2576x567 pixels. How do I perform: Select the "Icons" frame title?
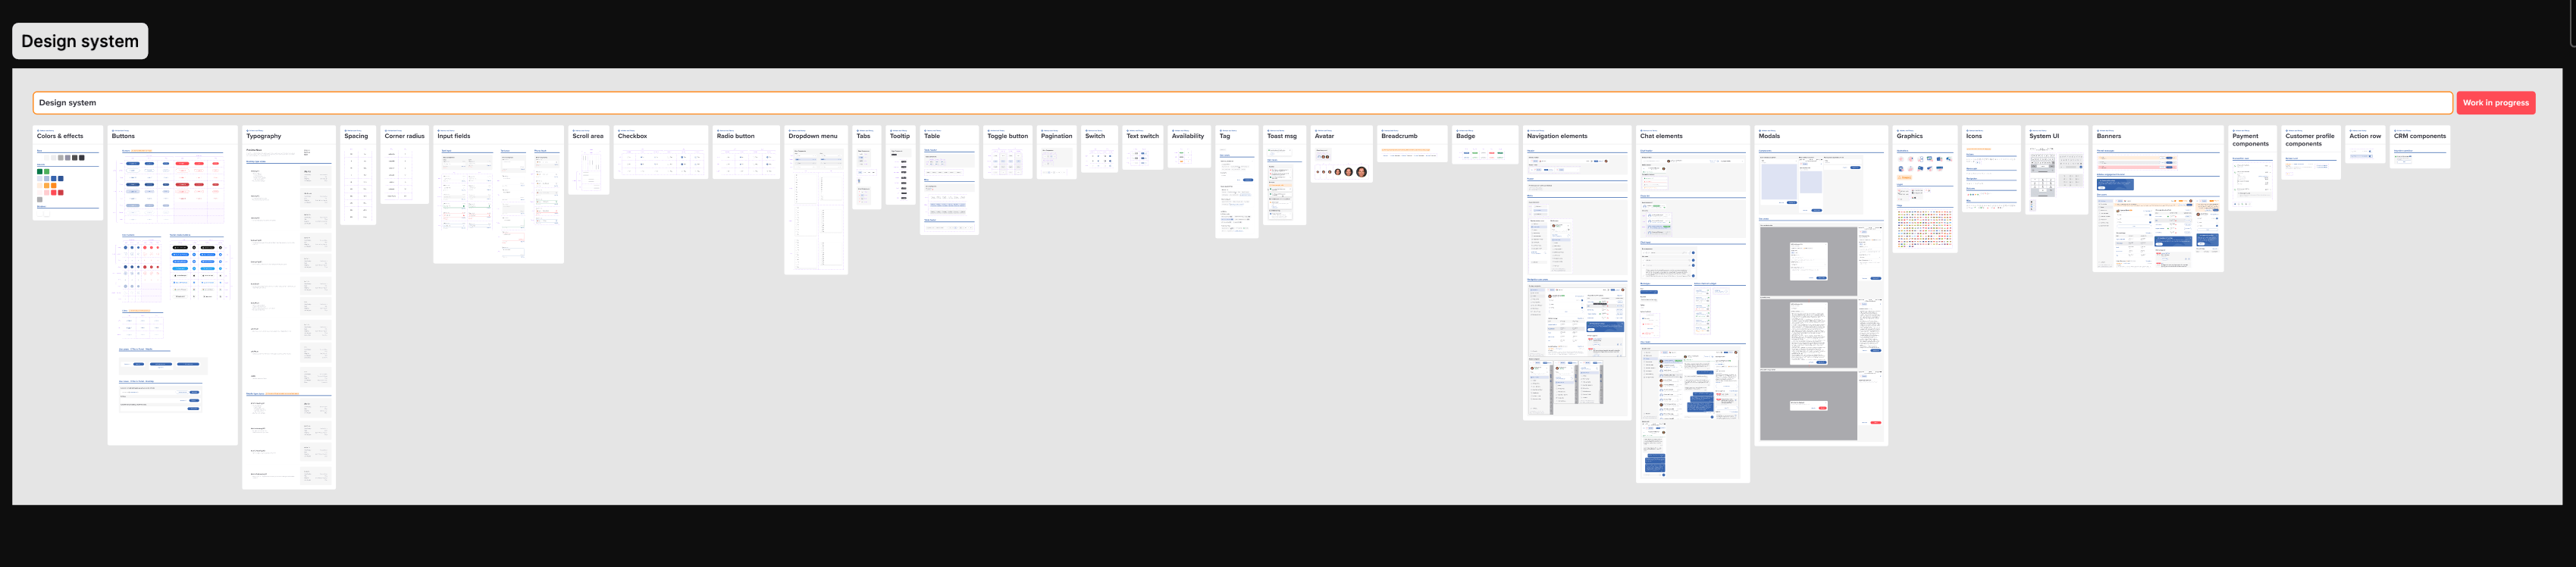(1973, 136)
